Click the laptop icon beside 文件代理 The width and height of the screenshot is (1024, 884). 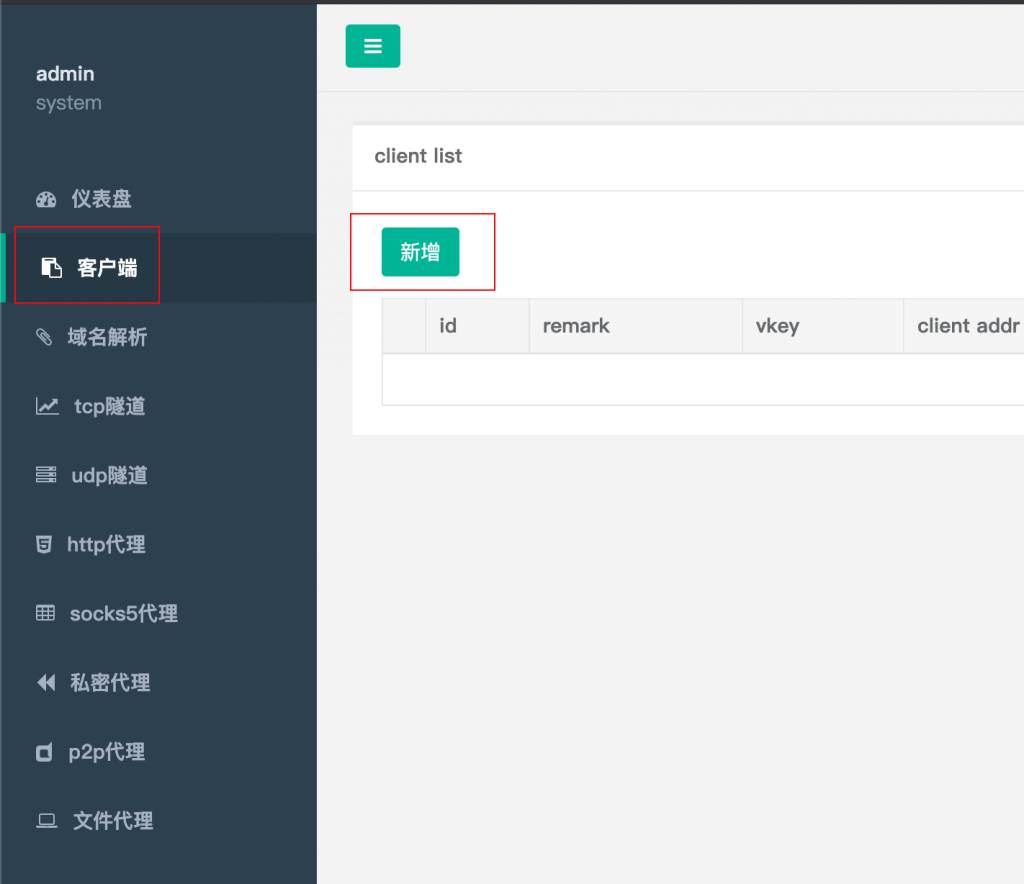click(x=46, y=821)
